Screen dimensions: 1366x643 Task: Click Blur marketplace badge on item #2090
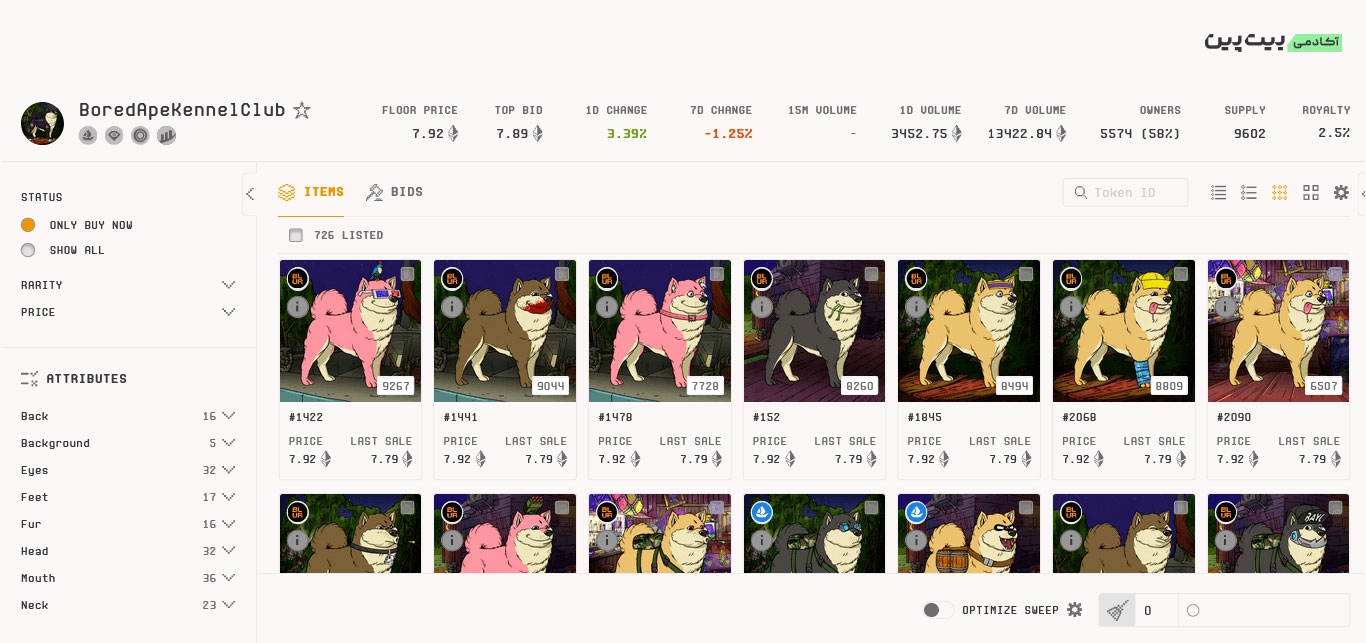pos(1225,279)
